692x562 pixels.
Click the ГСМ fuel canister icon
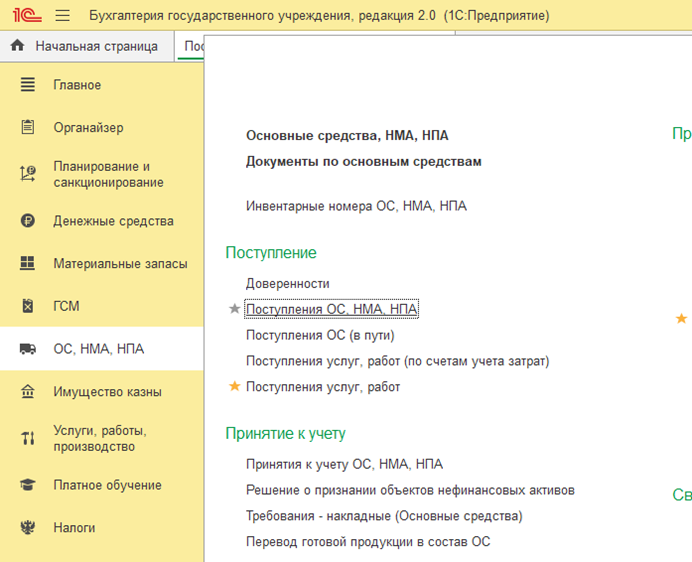point(27,306)
